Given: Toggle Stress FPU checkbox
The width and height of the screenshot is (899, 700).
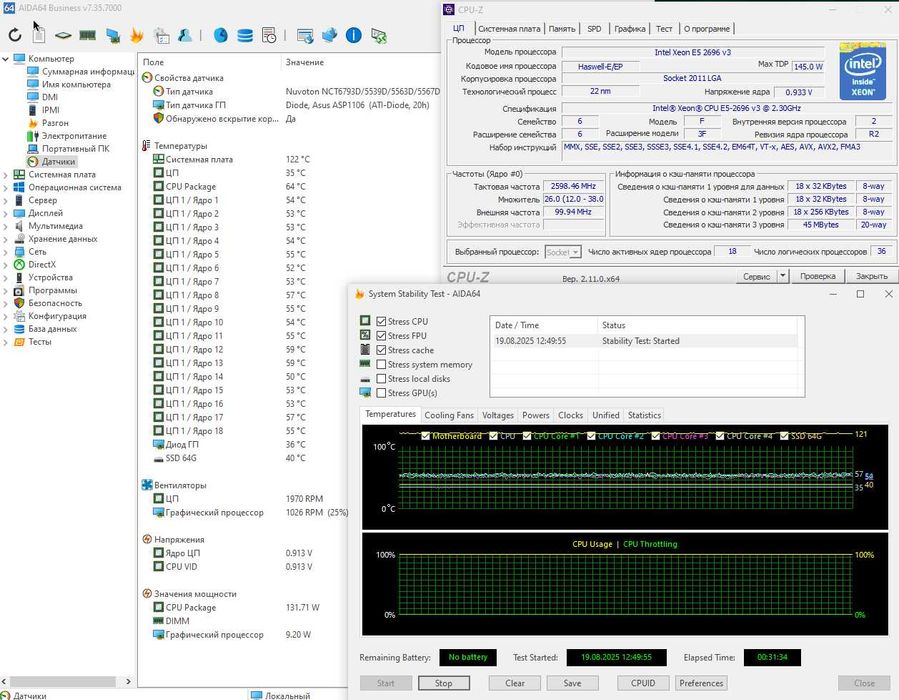Looking at the screenshot, I should click(x=381, y=336).
